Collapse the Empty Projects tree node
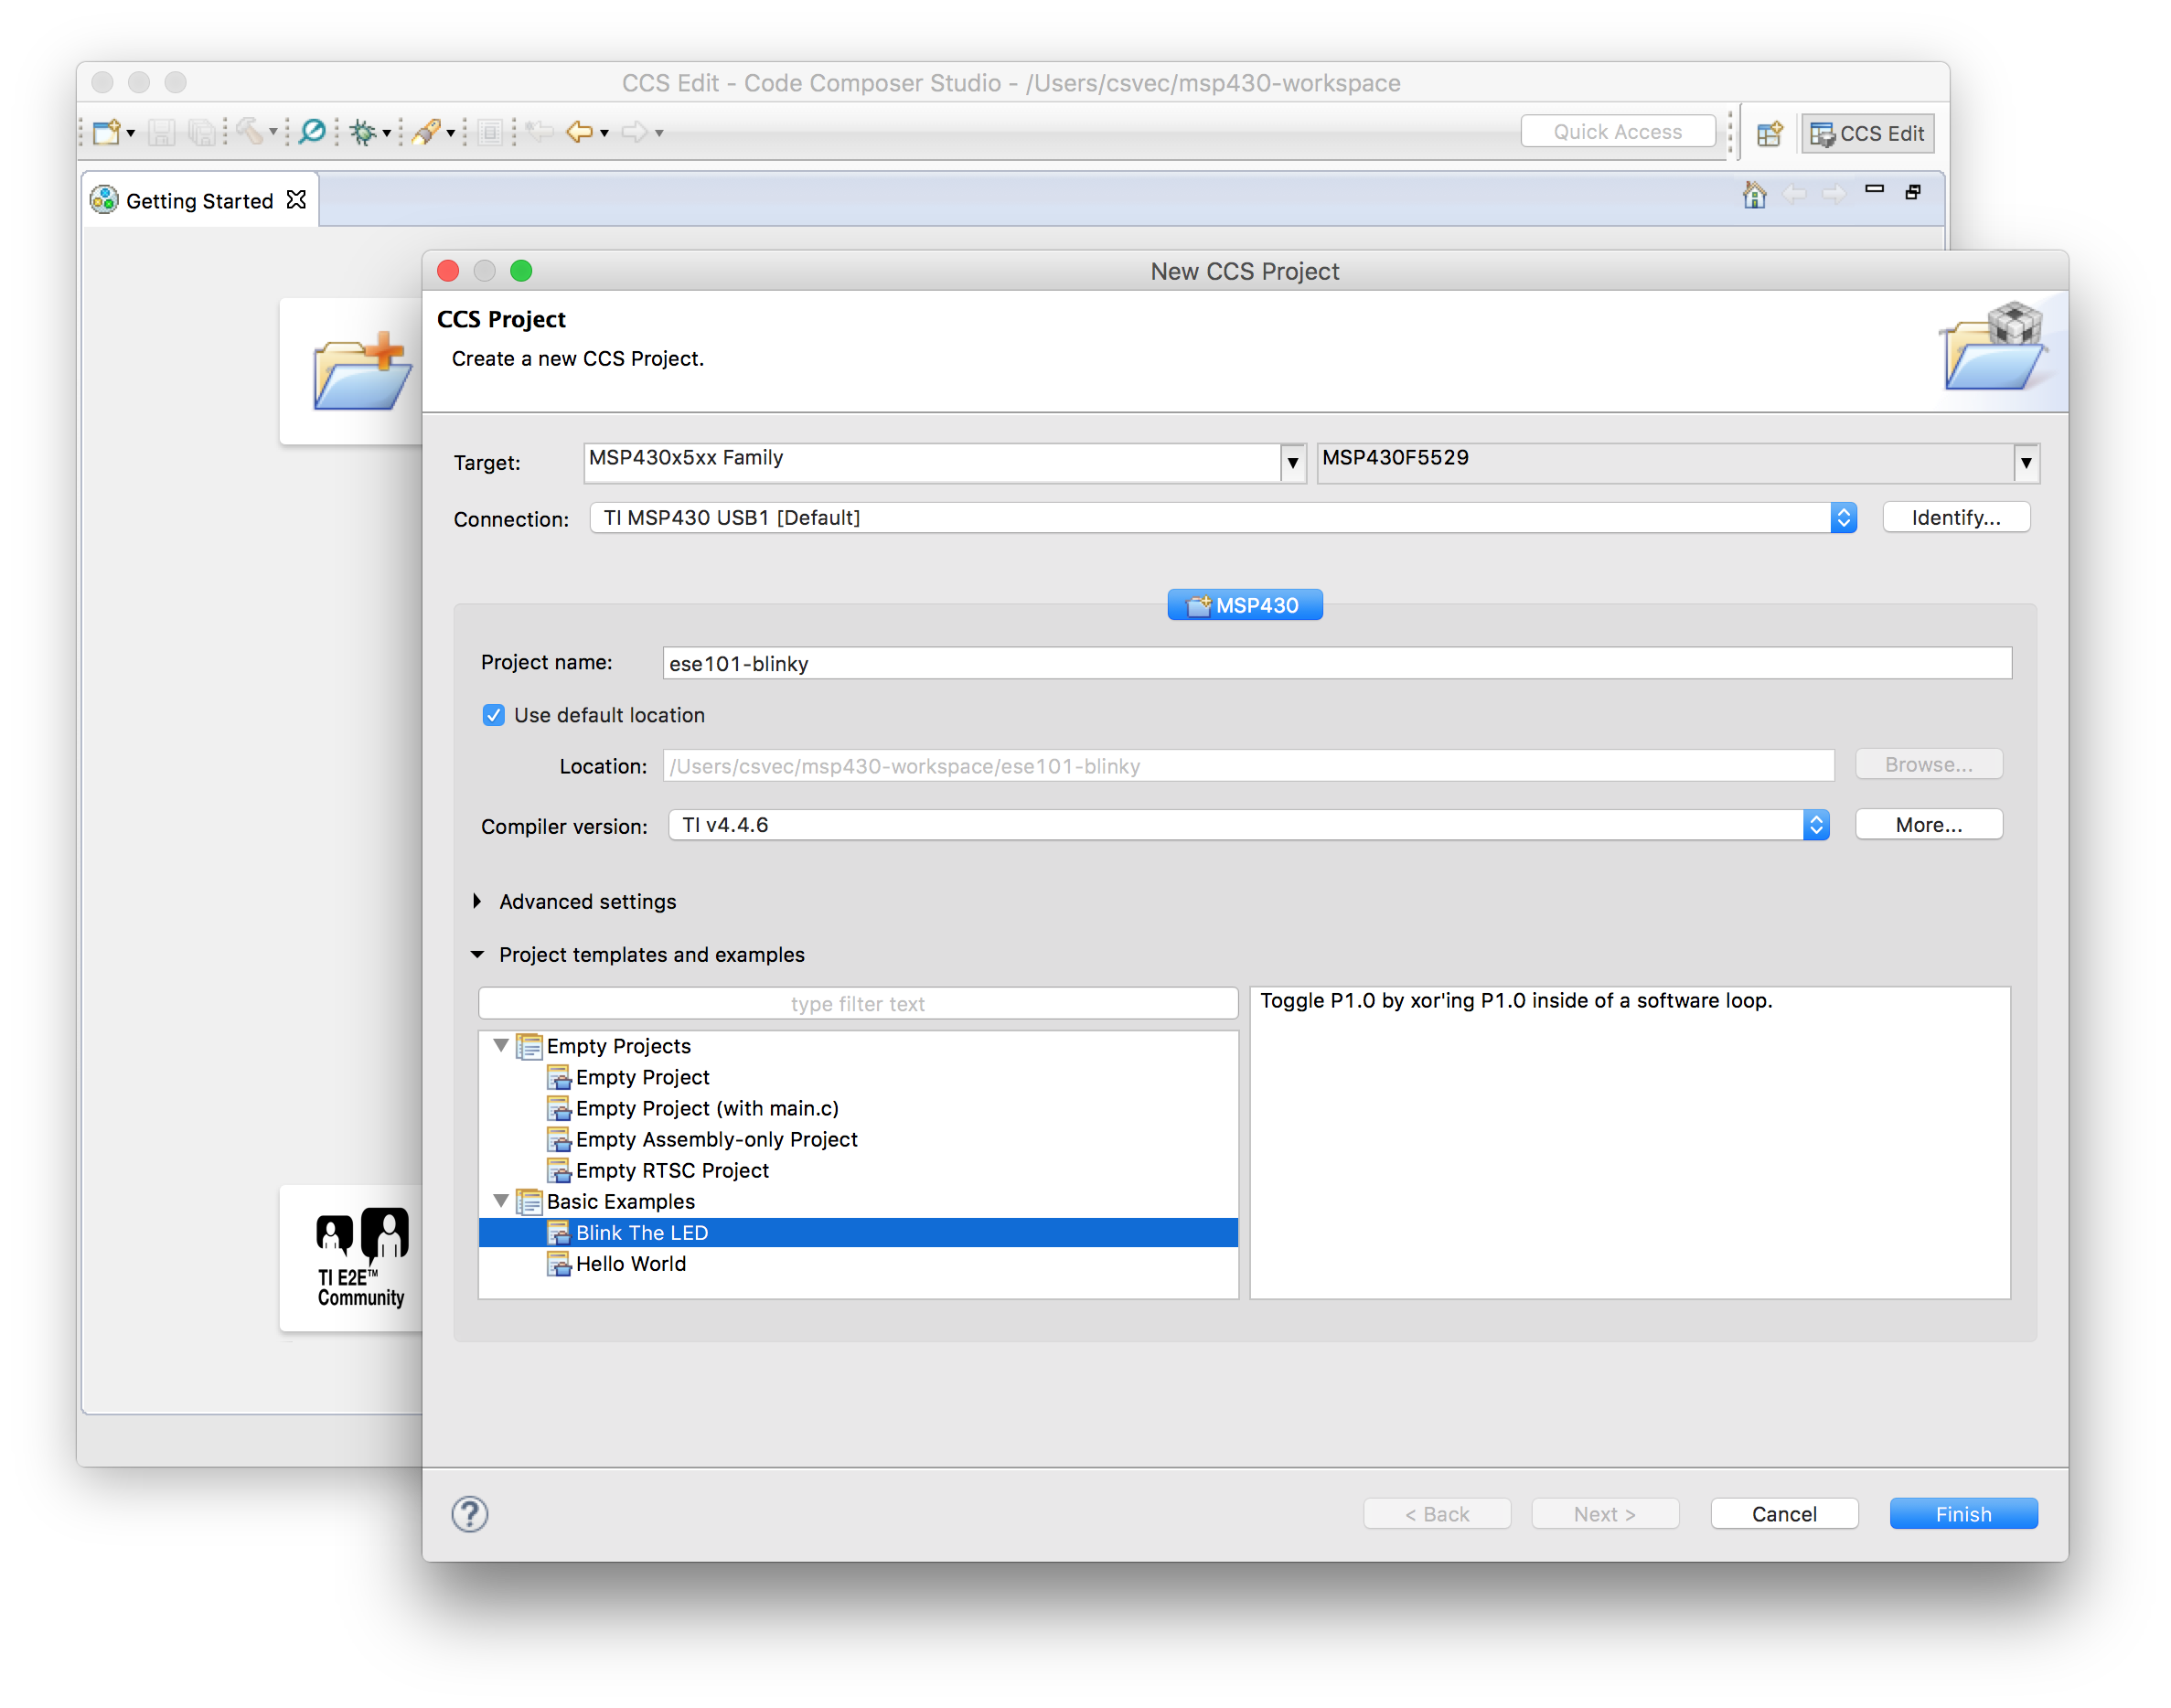 tap(501, 1046)
